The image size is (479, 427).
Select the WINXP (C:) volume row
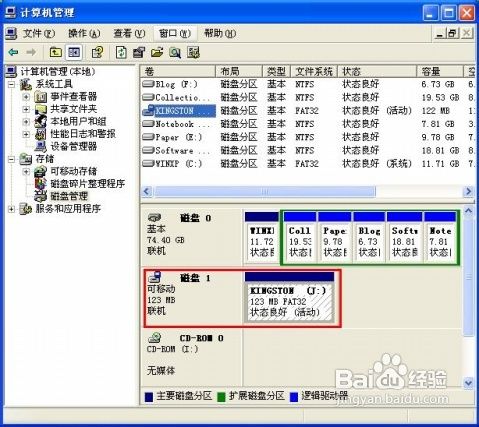[307, 164]
